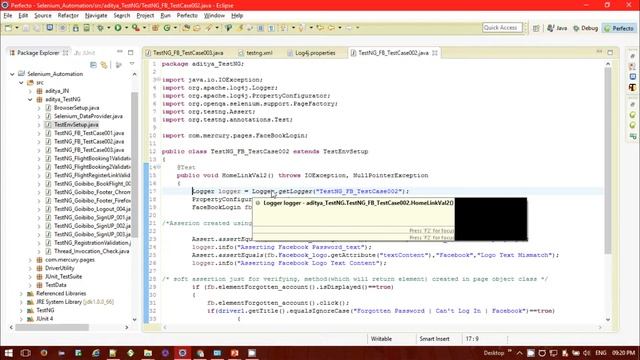This screenshot has height=360, width=640.
Task: Click the Open Task toolbar icon
Action: (x=197, y=28)
